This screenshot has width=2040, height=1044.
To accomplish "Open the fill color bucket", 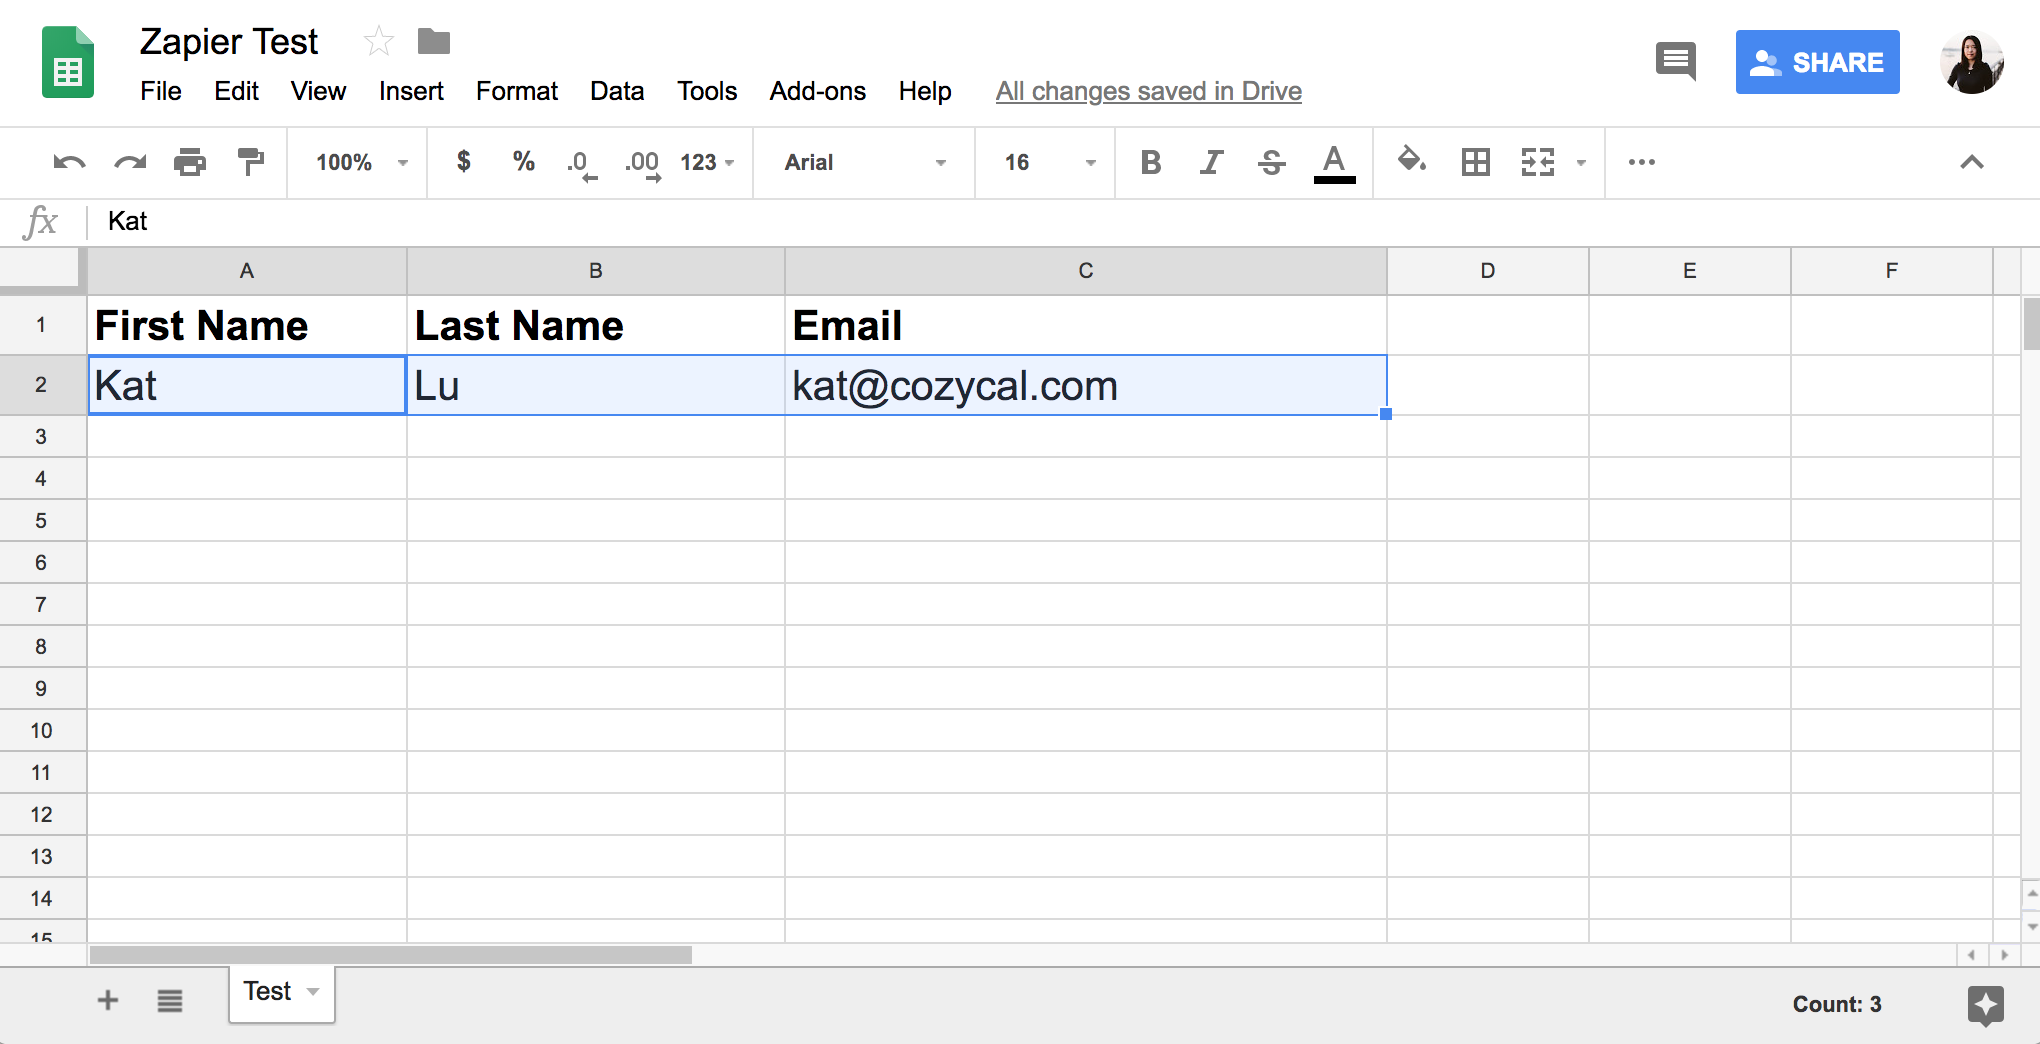I will (1411, 161).
